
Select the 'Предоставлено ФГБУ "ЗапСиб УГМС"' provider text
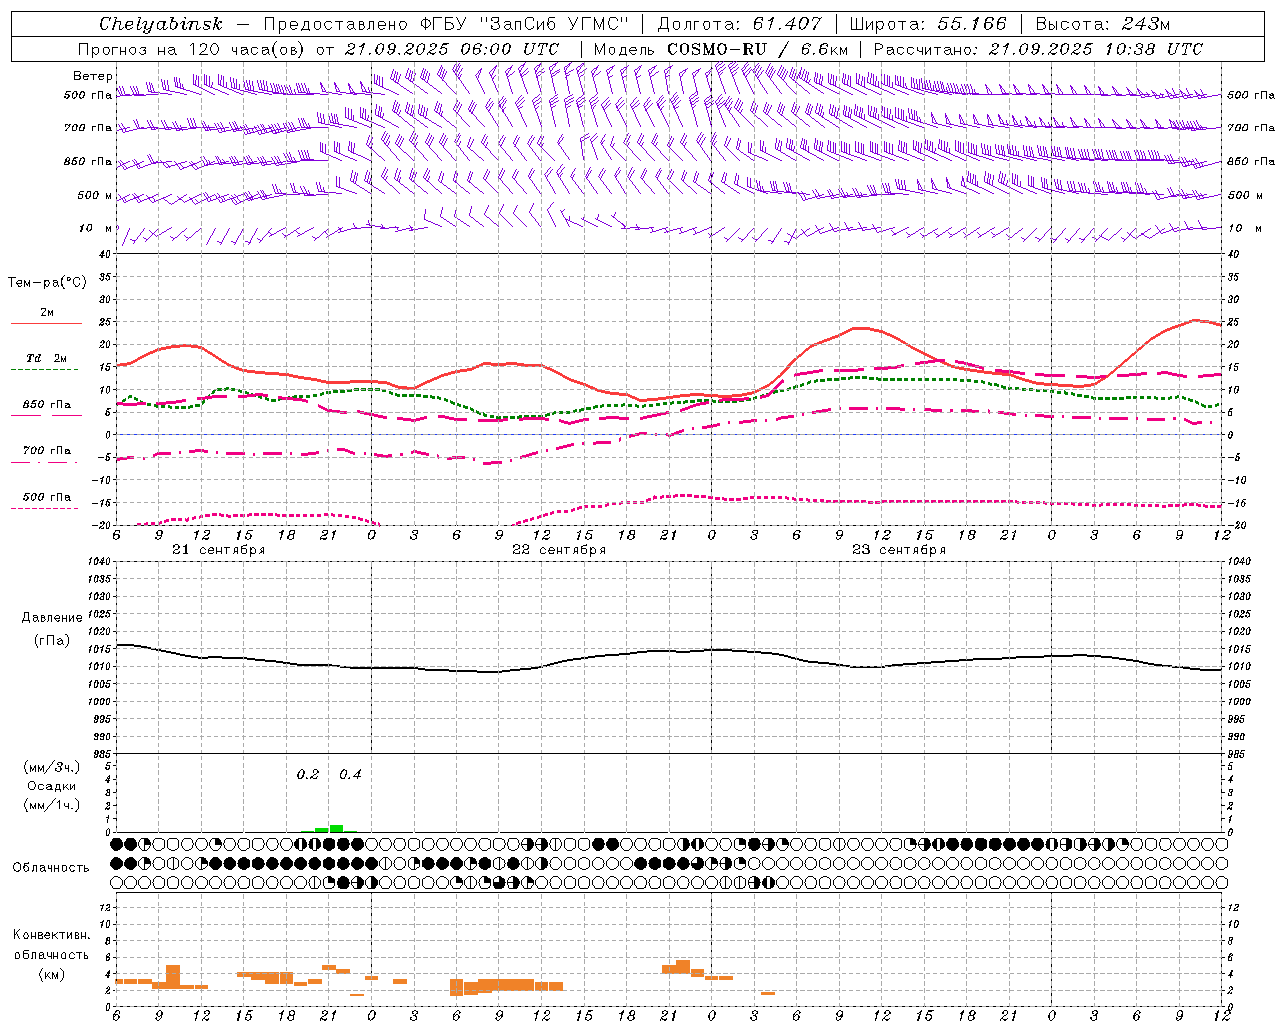coord(446,24)
